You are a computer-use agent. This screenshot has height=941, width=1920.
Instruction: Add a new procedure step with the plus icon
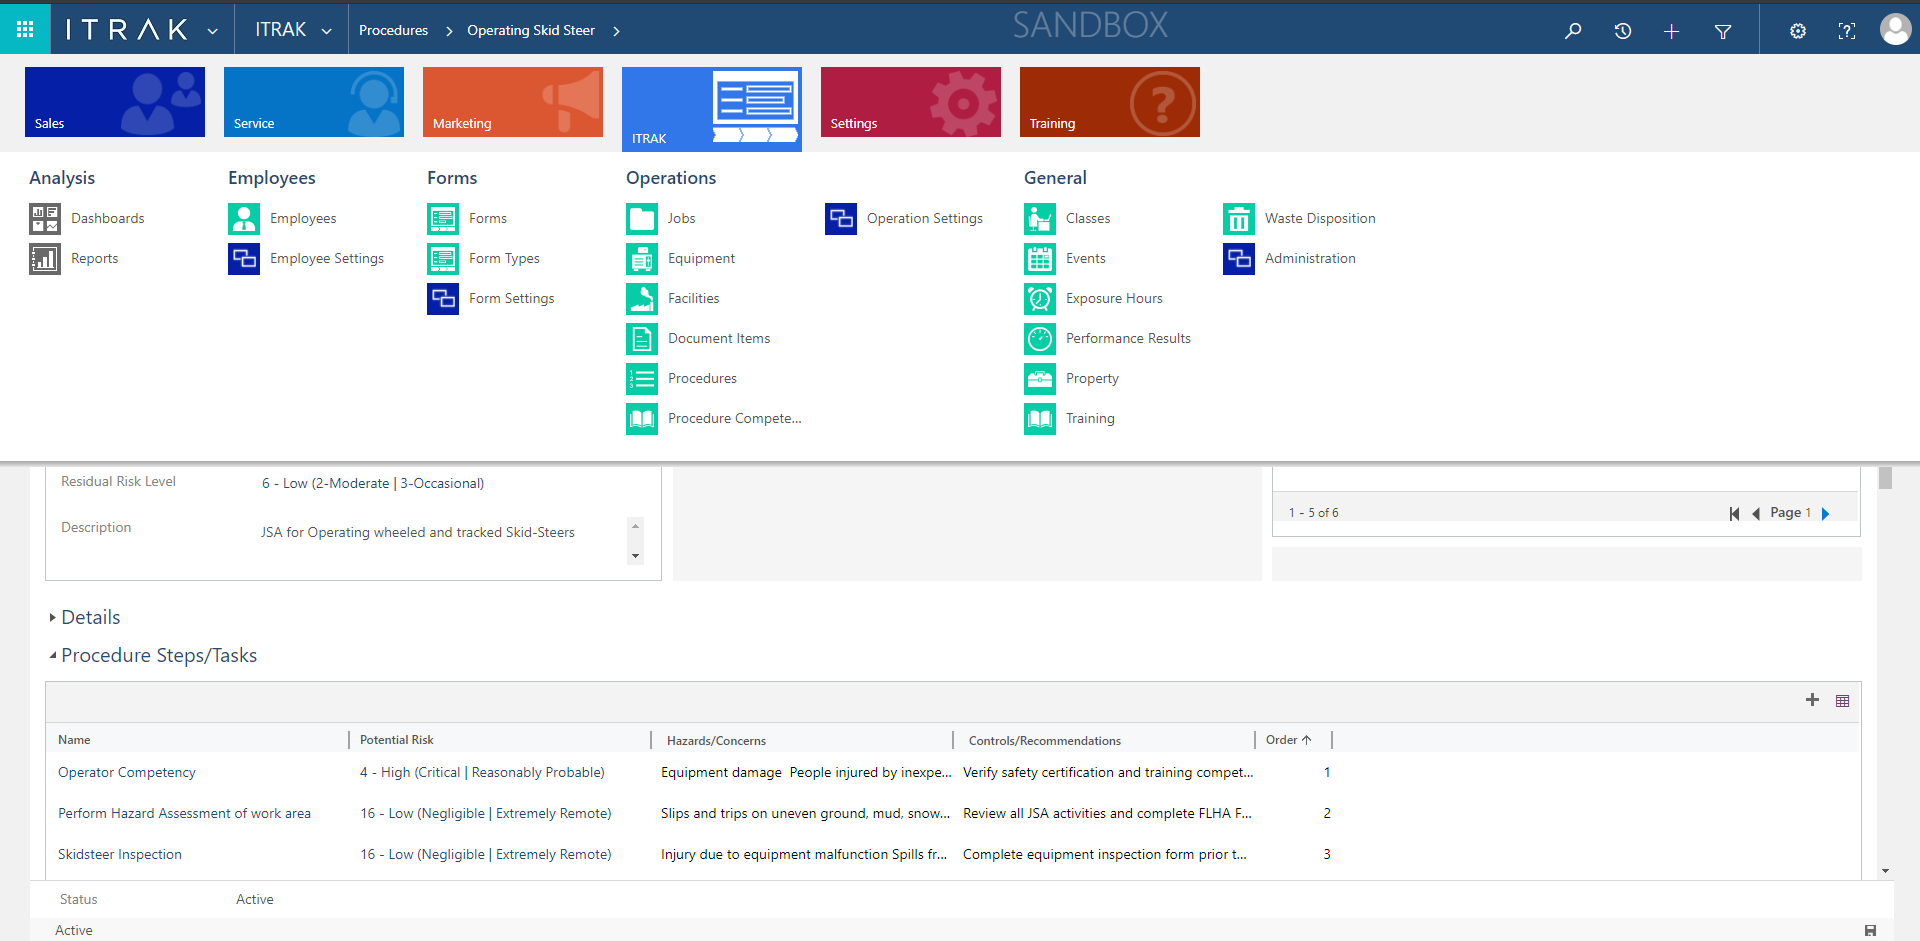point(1812,700)
